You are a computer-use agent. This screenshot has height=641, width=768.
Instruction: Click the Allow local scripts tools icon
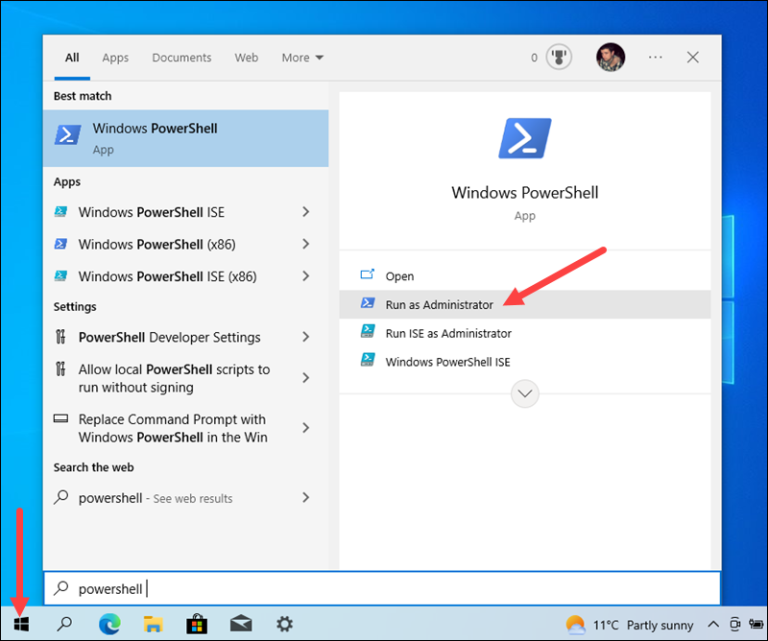[60, 369]
